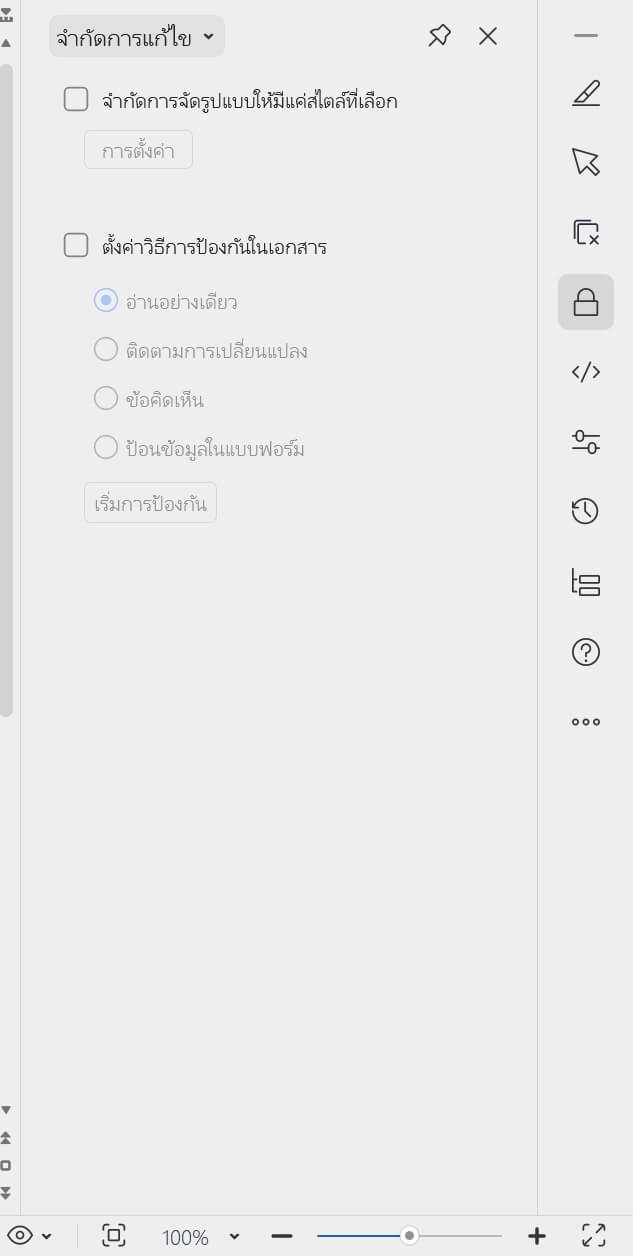The height and width of the screenshot is (1256, 633).
Task: Open the adjustment settings sidebar icon
Action: (x=585, y=441)
